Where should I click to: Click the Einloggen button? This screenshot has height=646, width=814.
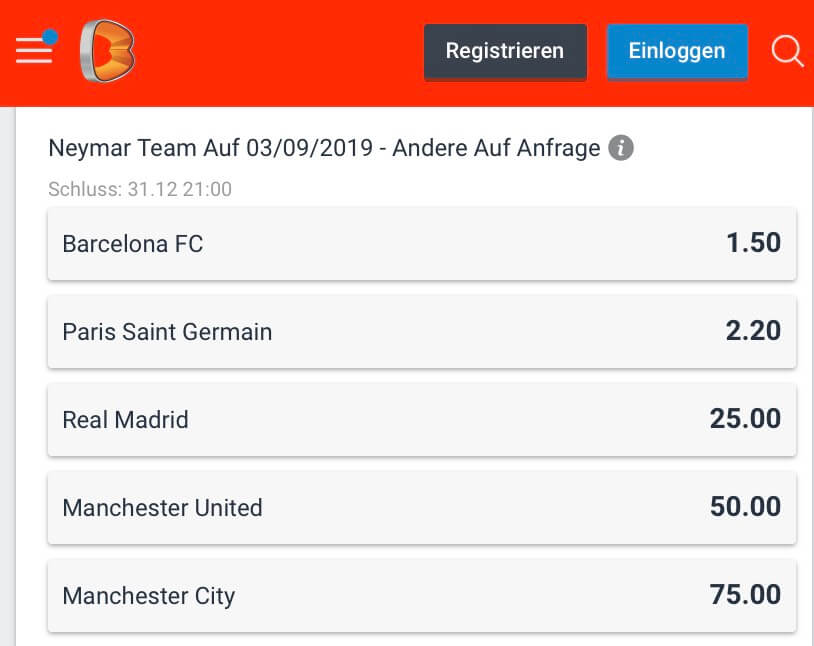[x=677, y=51]
